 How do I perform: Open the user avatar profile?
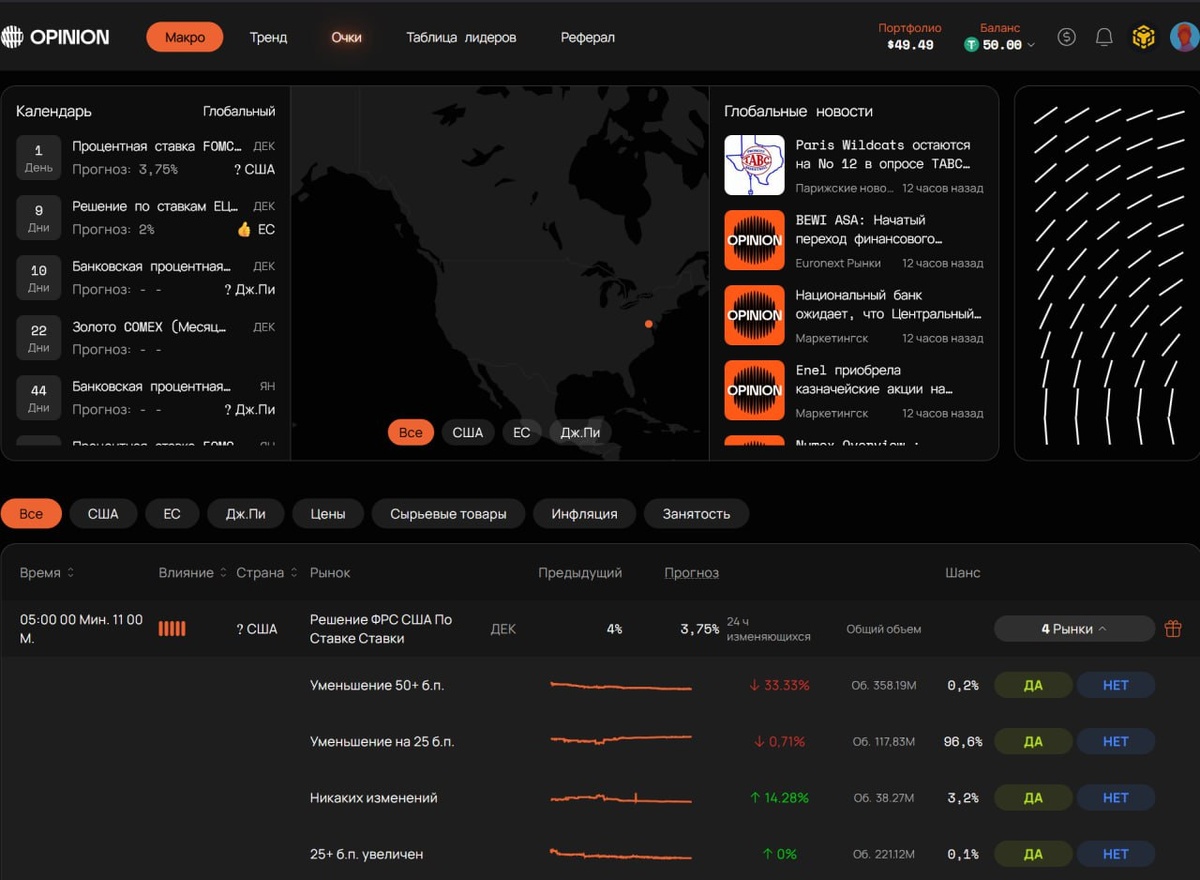[1184, 37]
